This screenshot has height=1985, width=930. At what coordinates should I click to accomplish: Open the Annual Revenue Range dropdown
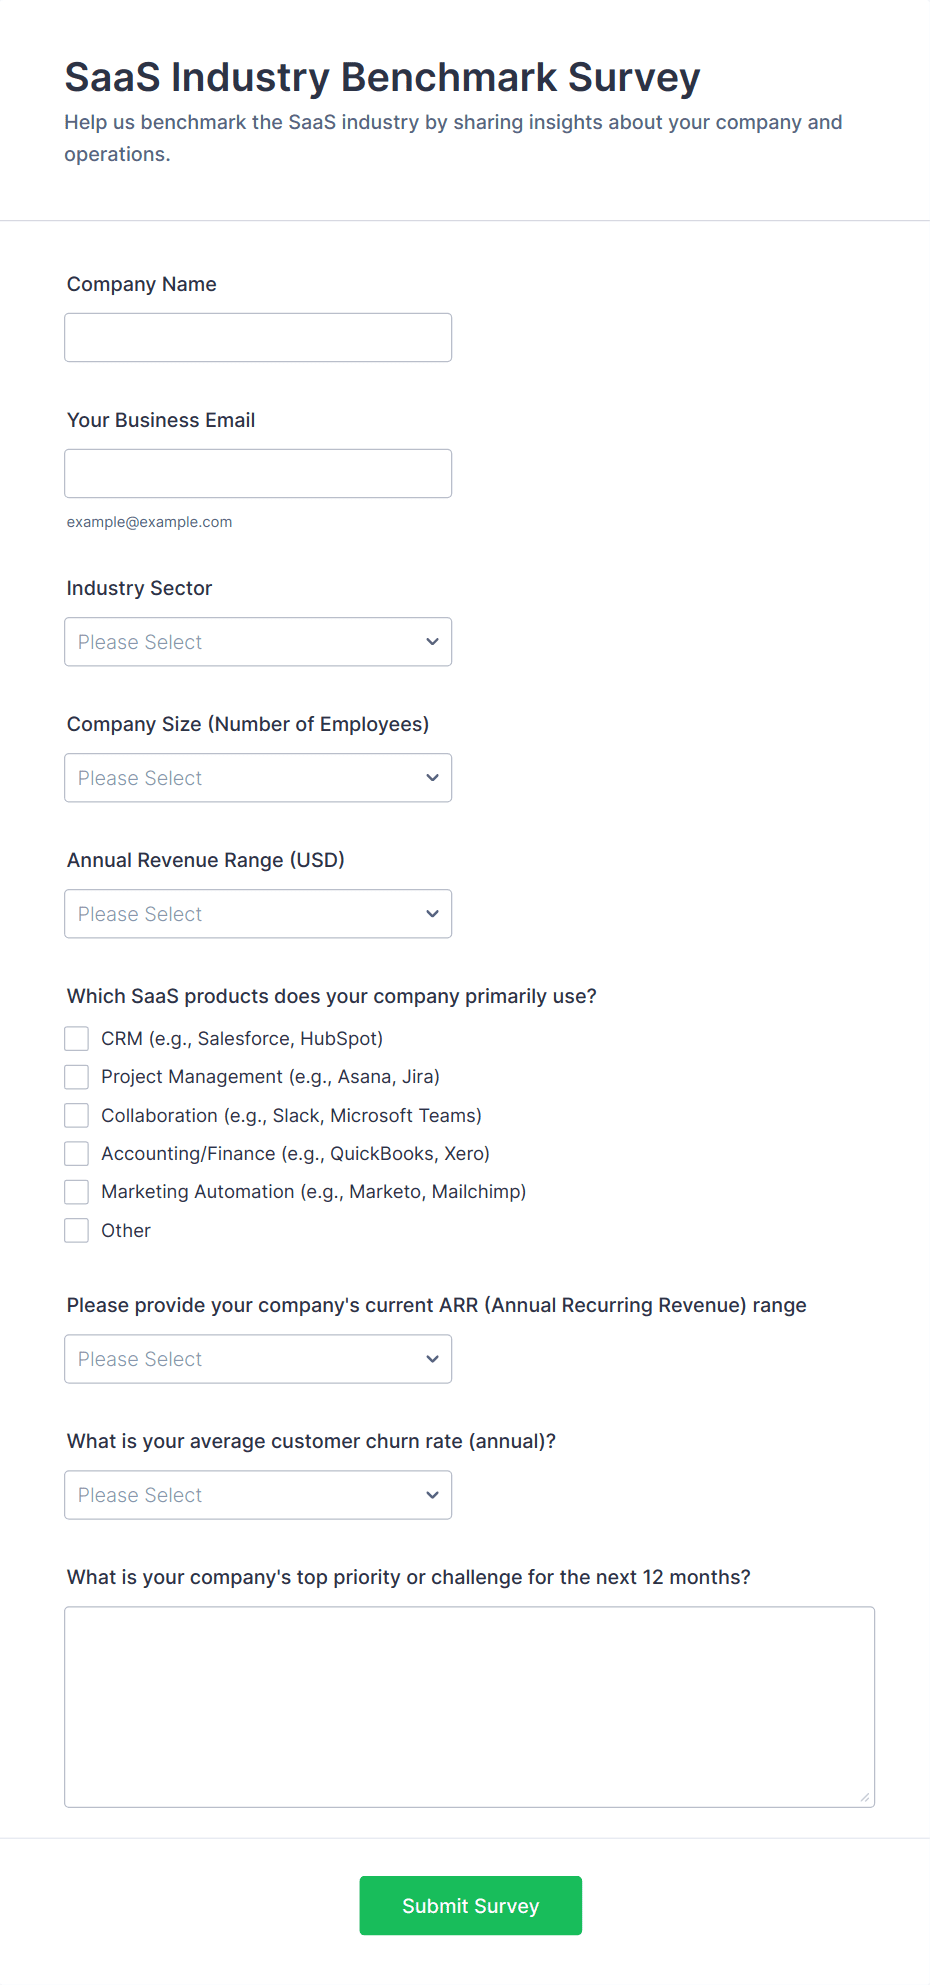click(258, 914)
